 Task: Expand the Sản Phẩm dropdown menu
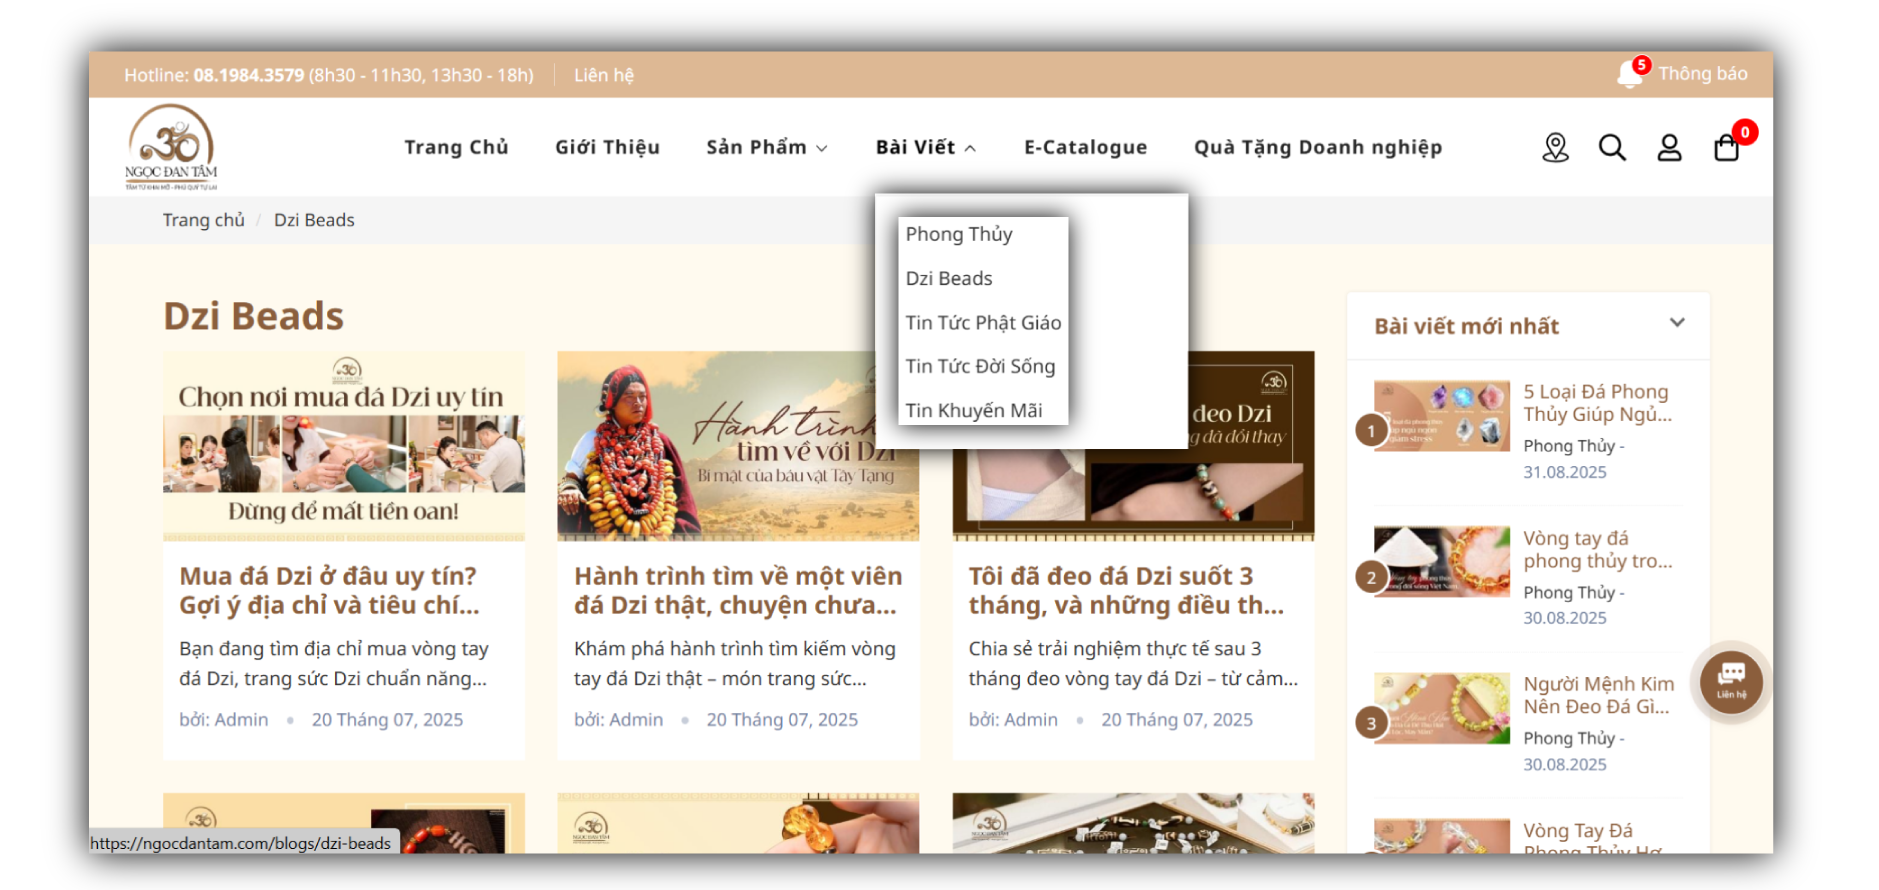tap(766, 147)
